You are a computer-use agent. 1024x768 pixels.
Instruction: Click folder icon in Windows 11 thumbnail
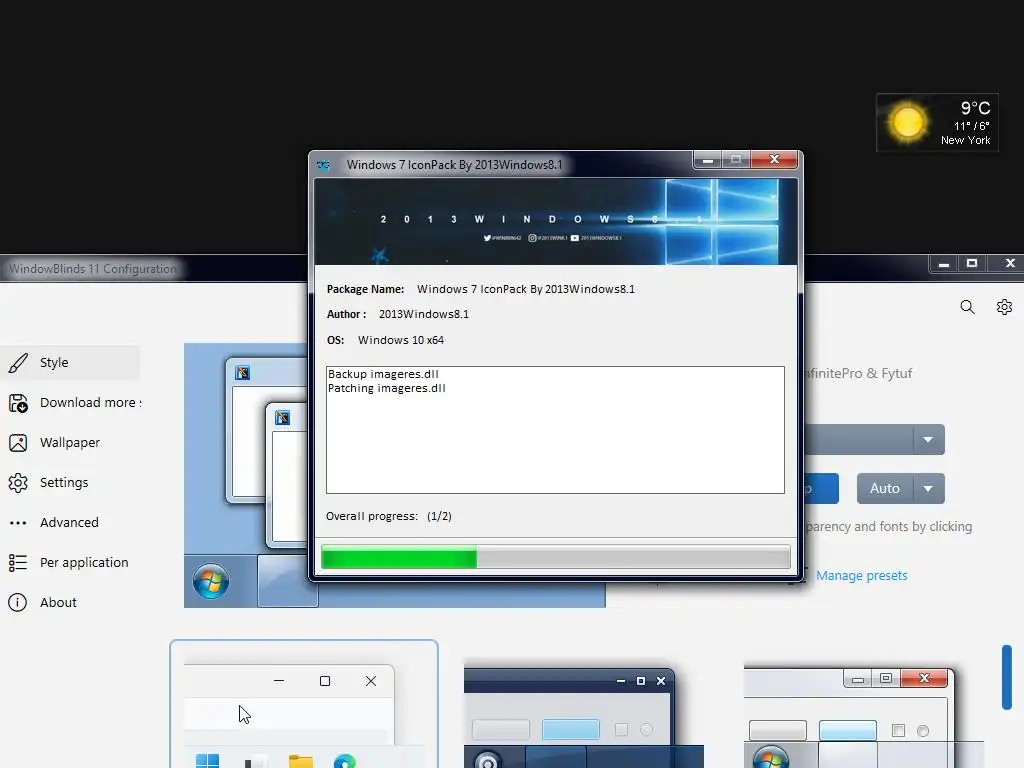(x=301, y=761)
